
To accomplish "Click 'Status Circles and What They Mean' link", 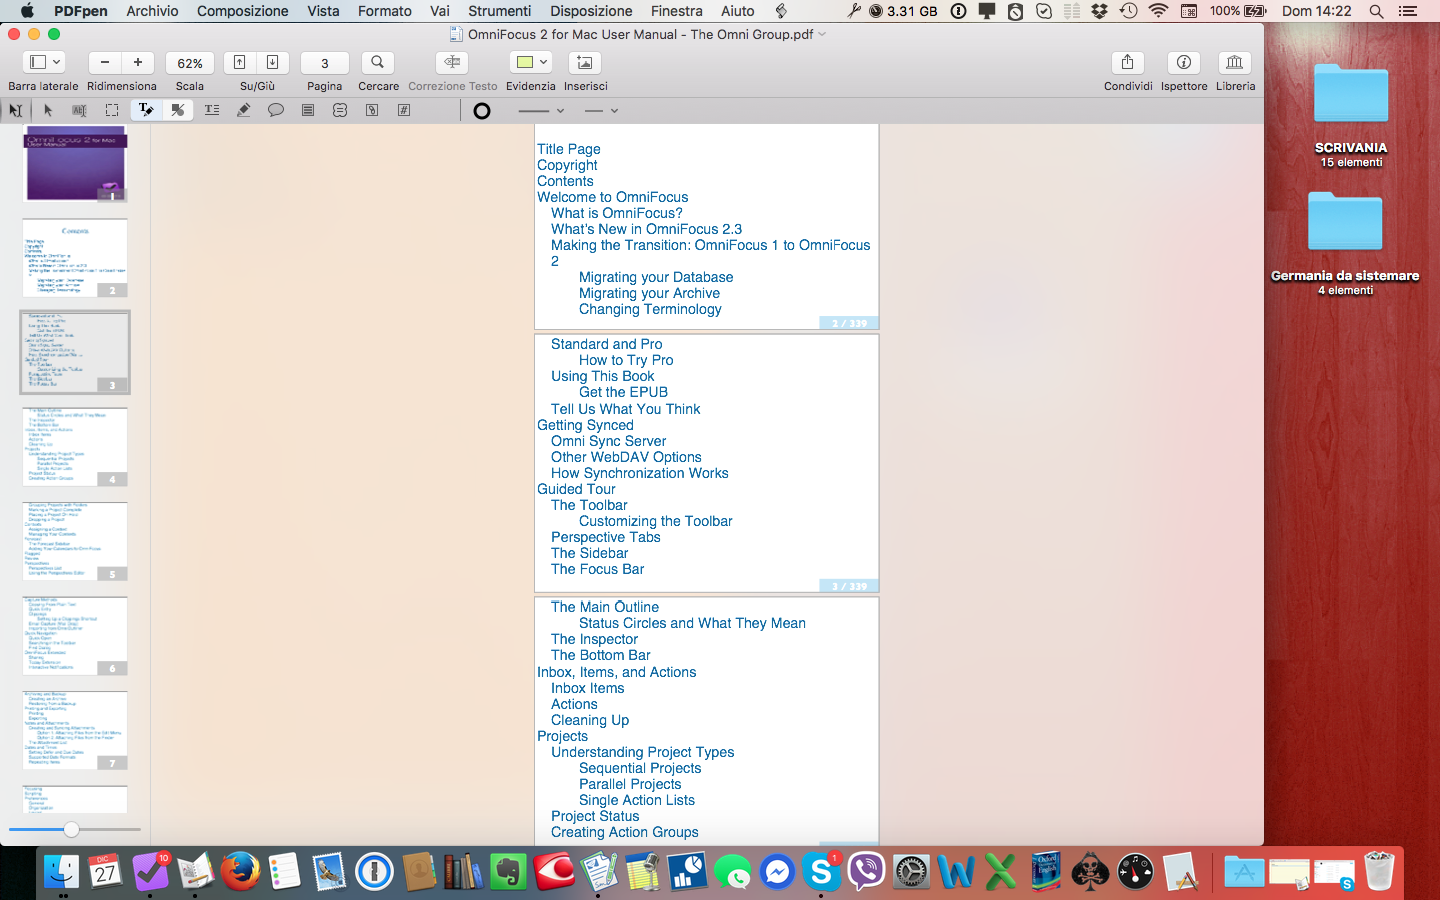I will click(x=692, y=623).
